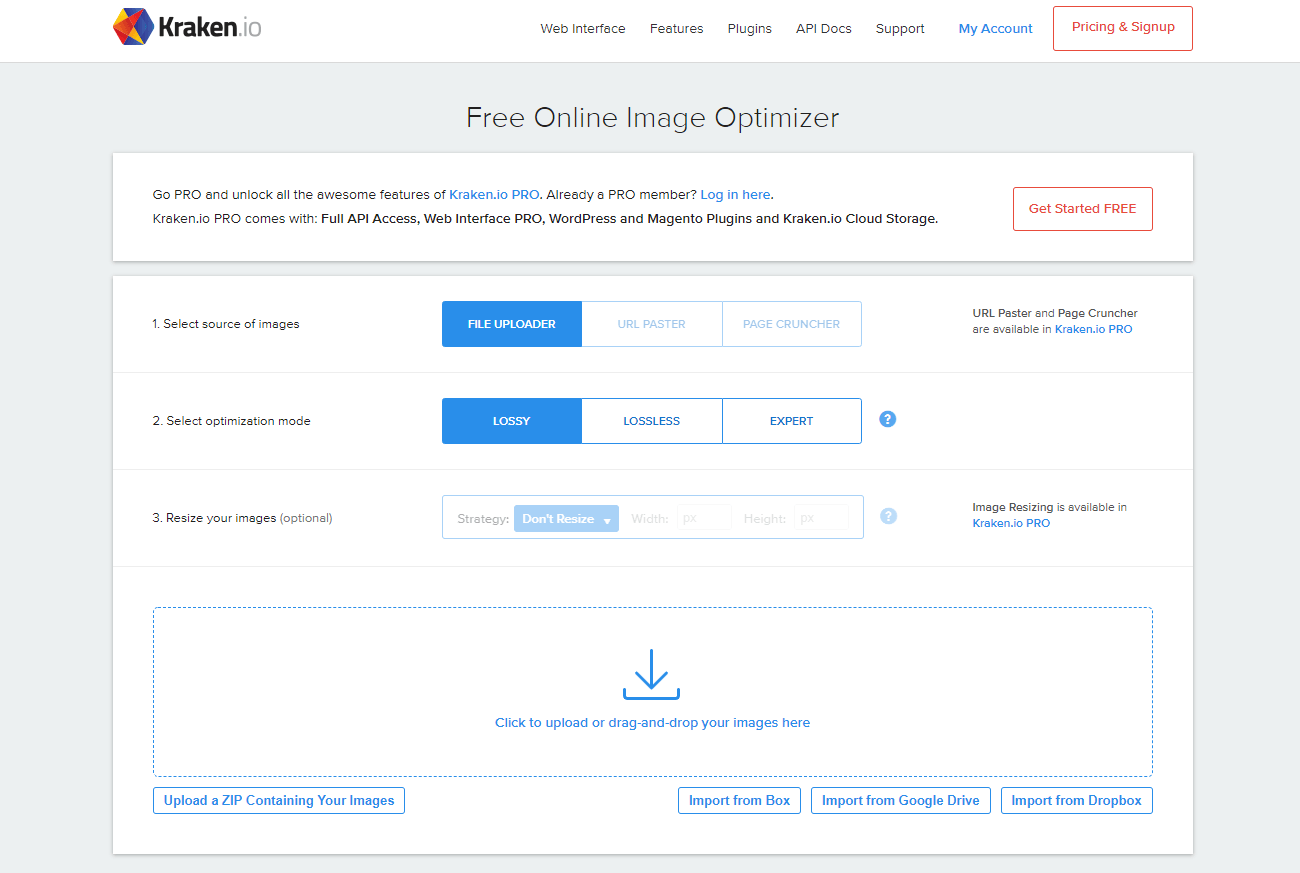Open the Plugins menu item
1300x873 pixels.
pyautogui.click(x=750, y=29)
